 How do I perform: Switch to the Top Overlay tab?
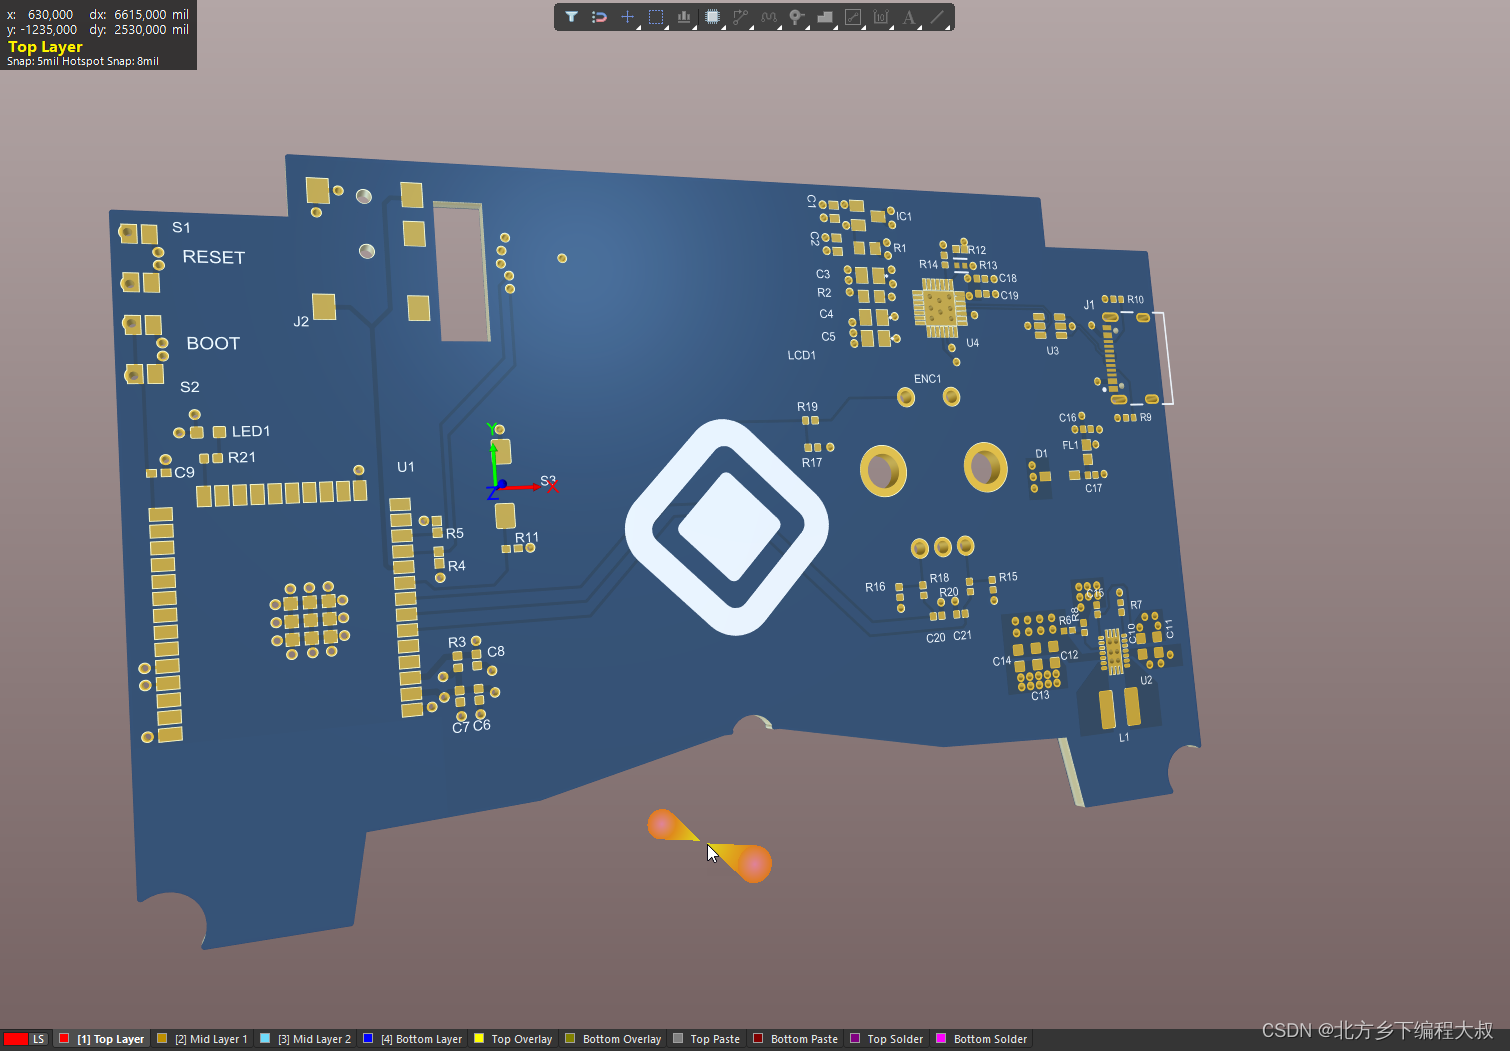(513, 1039)
